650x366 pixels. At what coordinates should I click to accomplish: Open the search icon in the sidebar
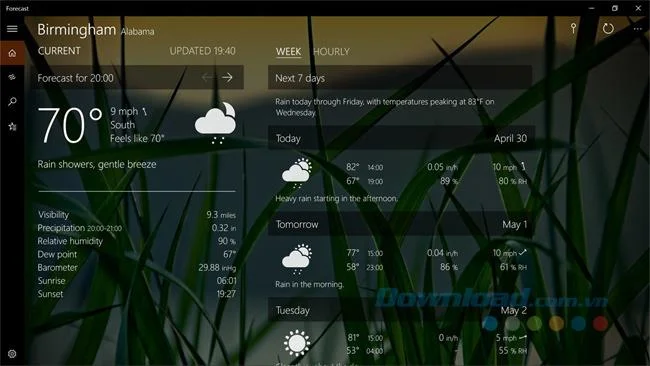(x=12, y=102)
